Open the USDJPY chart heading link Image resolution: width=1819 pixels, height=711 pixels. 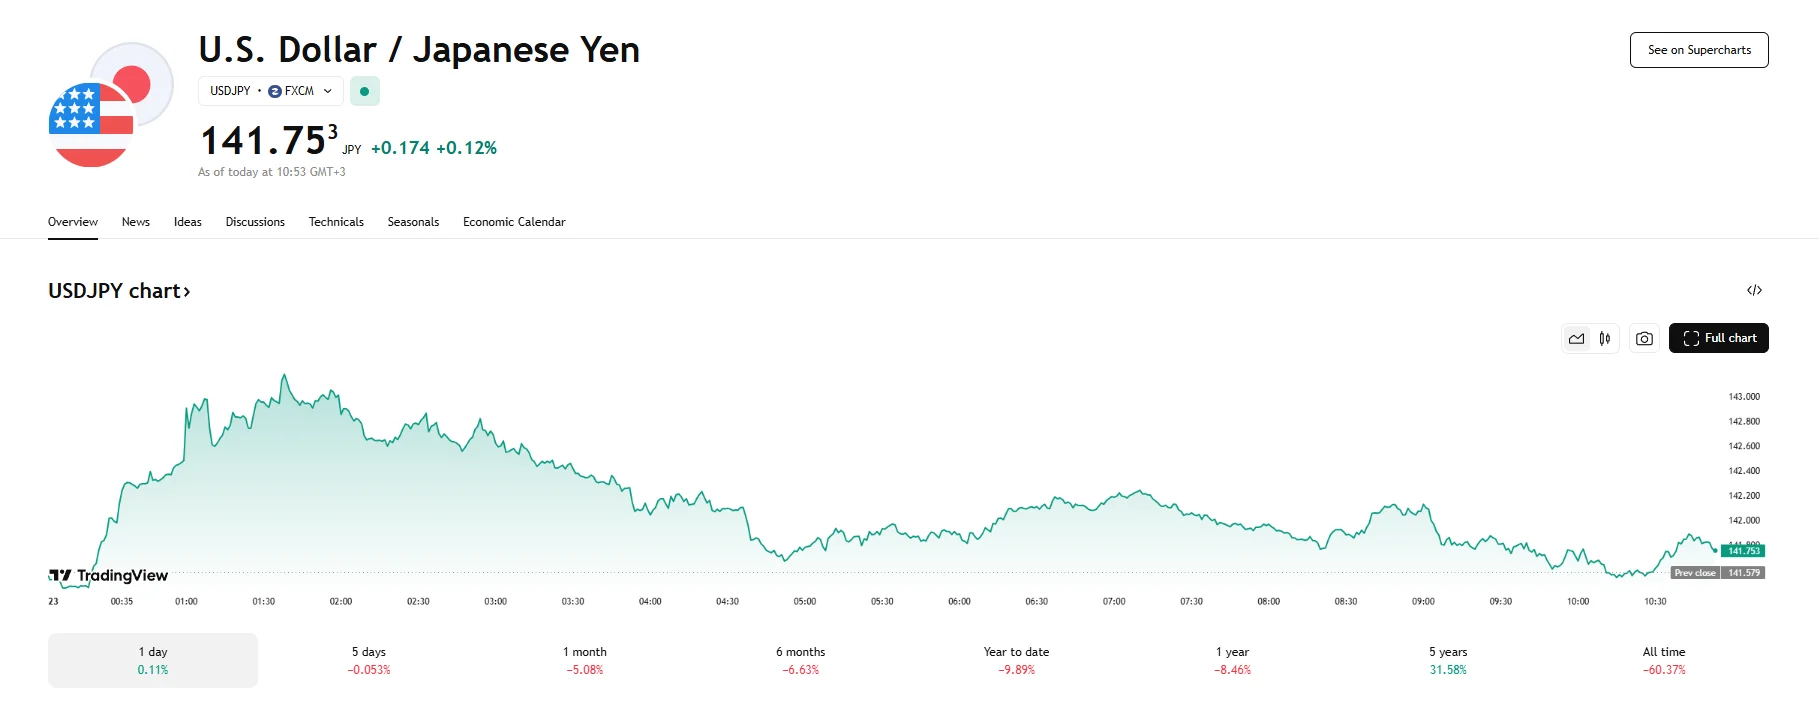[x=119, y=291]
